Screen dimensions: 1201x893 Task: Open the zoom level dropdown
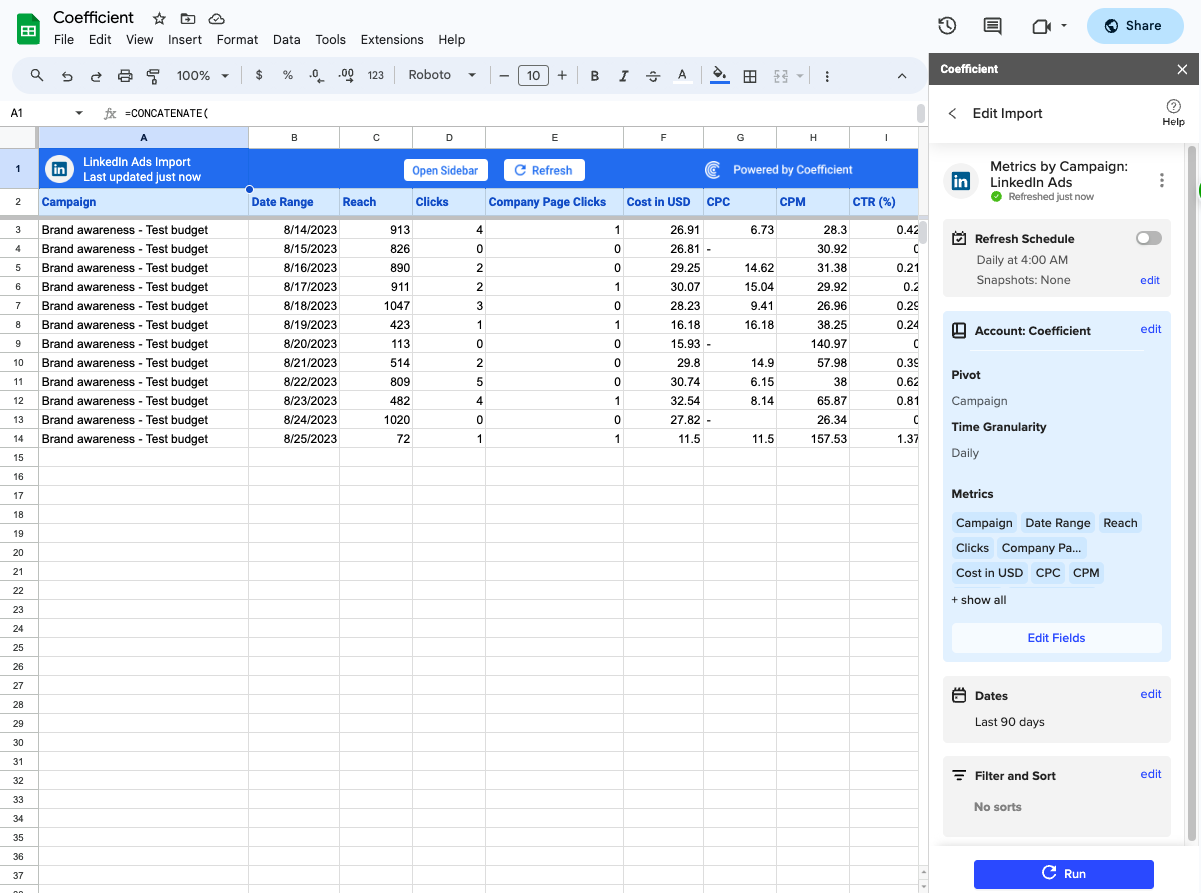click(203, 75)
